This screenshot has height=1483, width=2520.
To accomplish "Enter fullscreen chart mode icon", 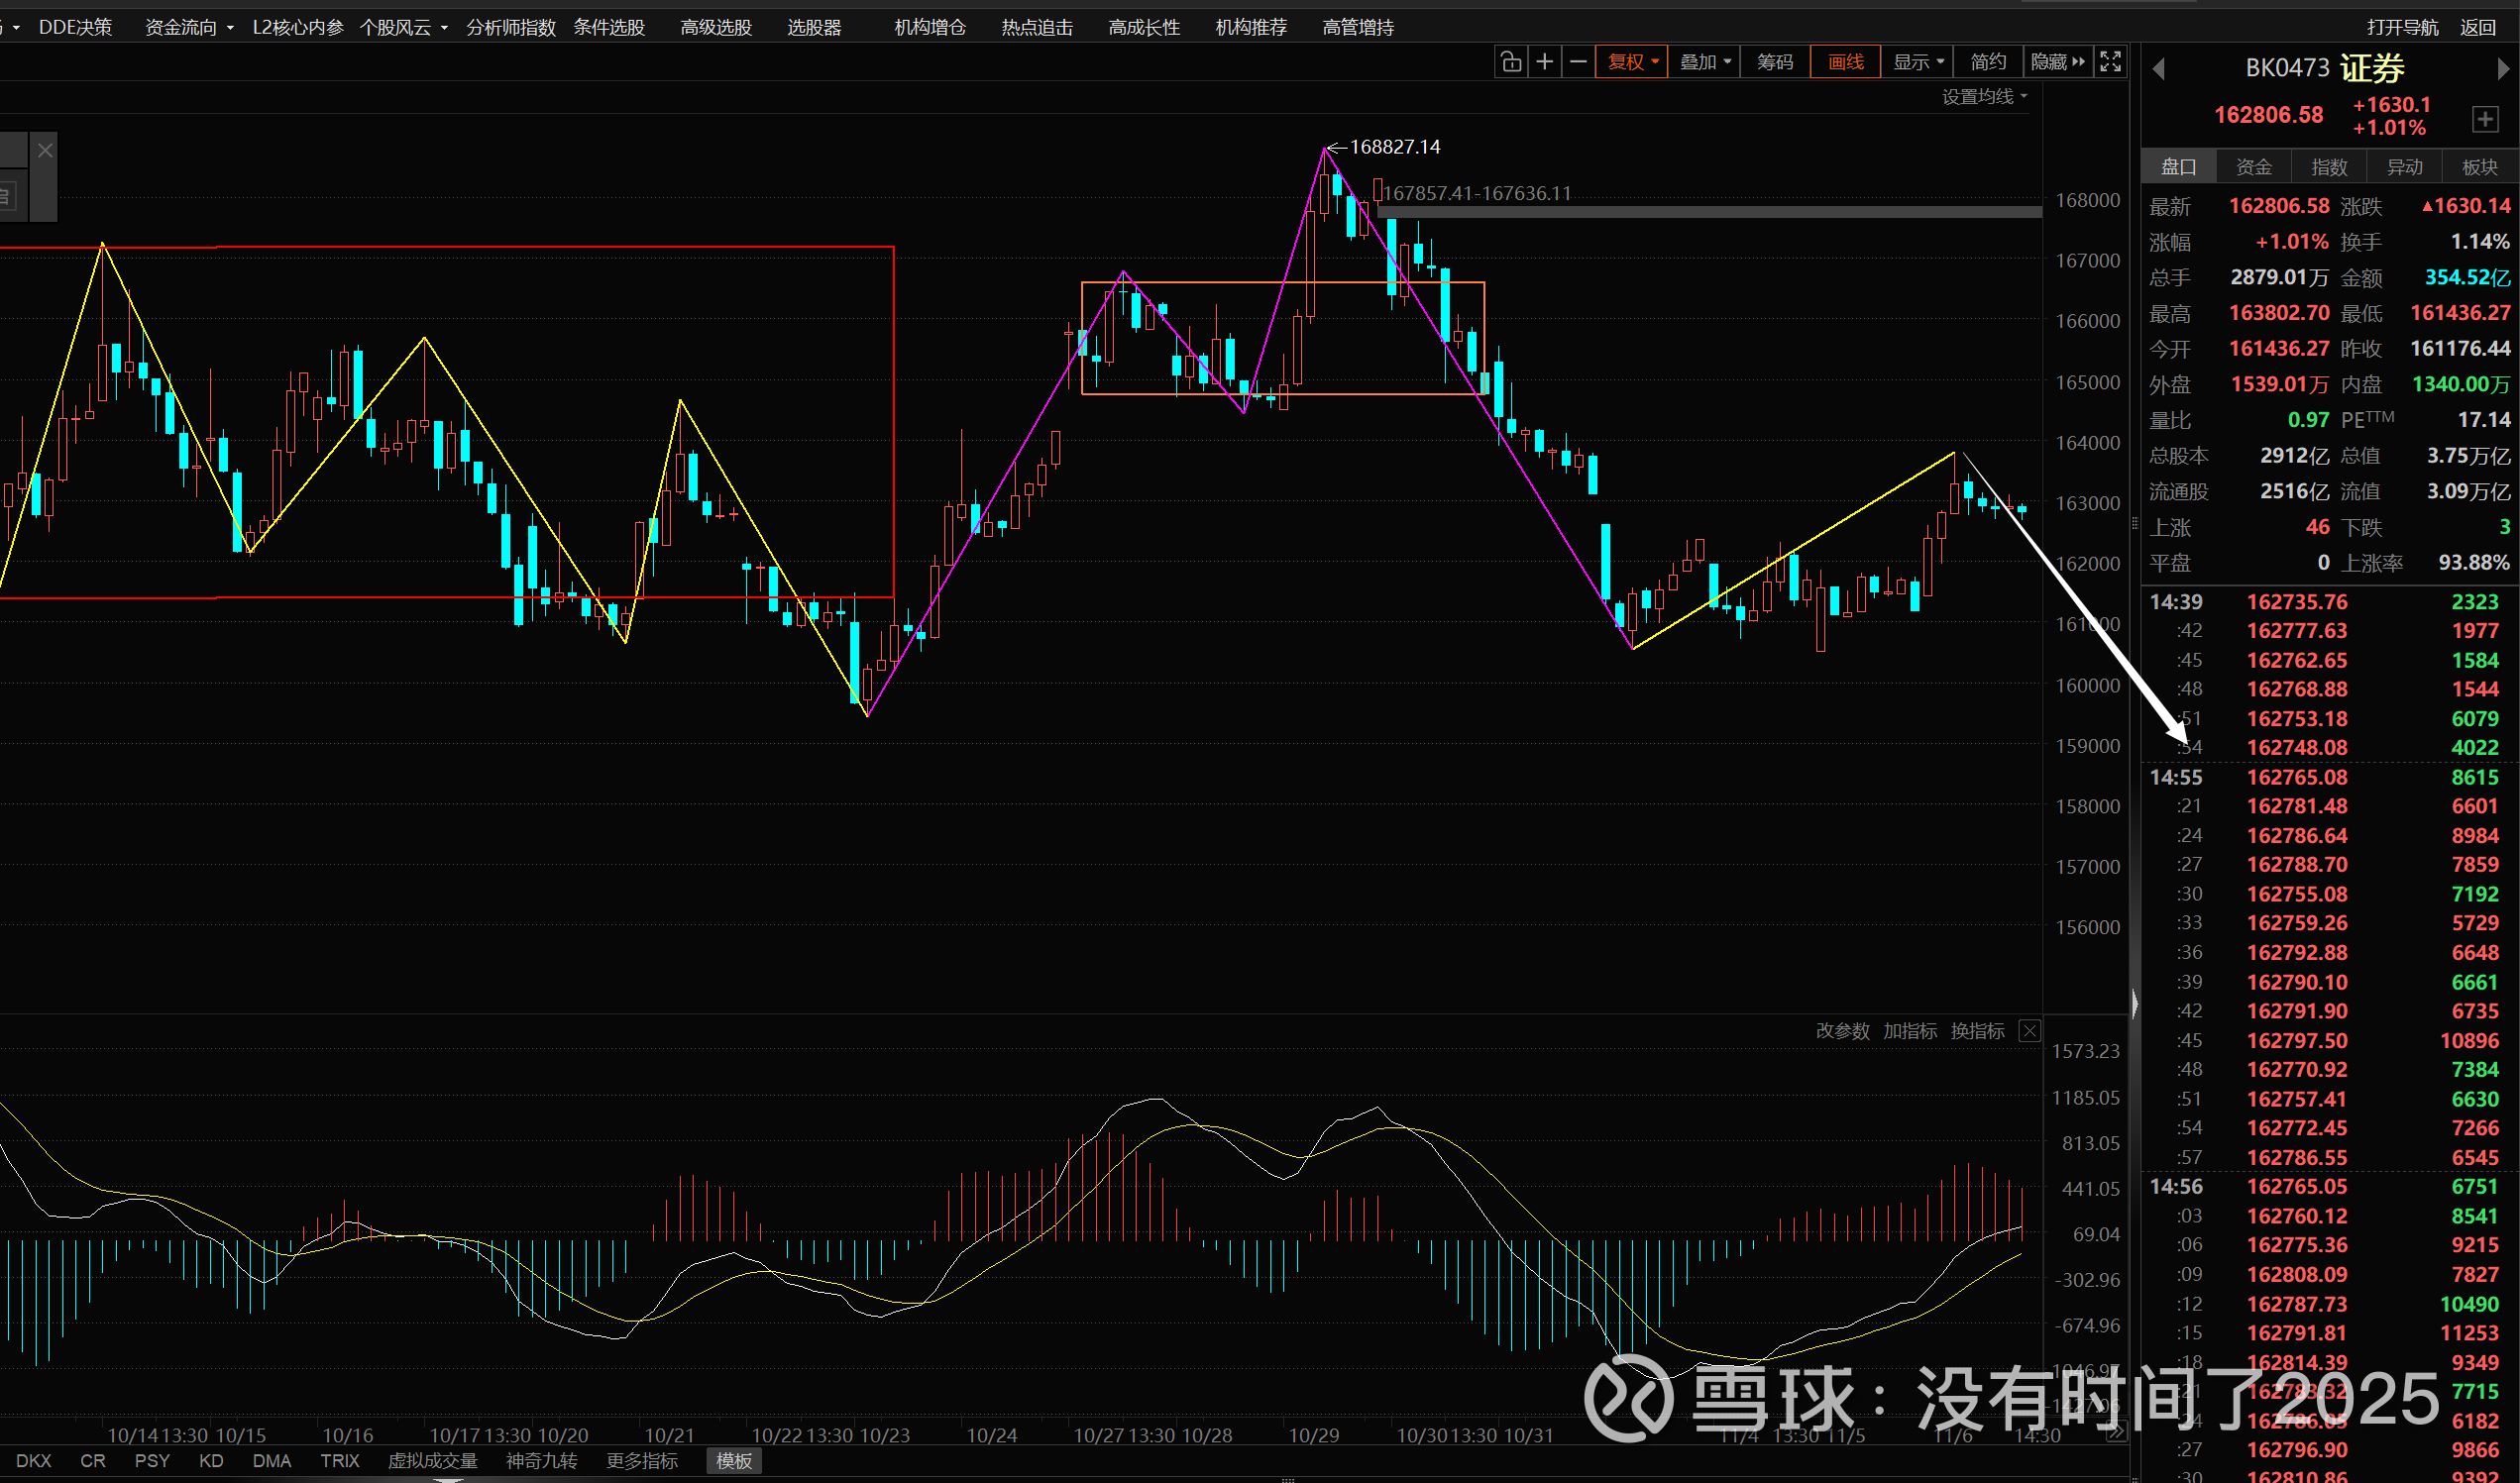I will tap(2110, 62).
